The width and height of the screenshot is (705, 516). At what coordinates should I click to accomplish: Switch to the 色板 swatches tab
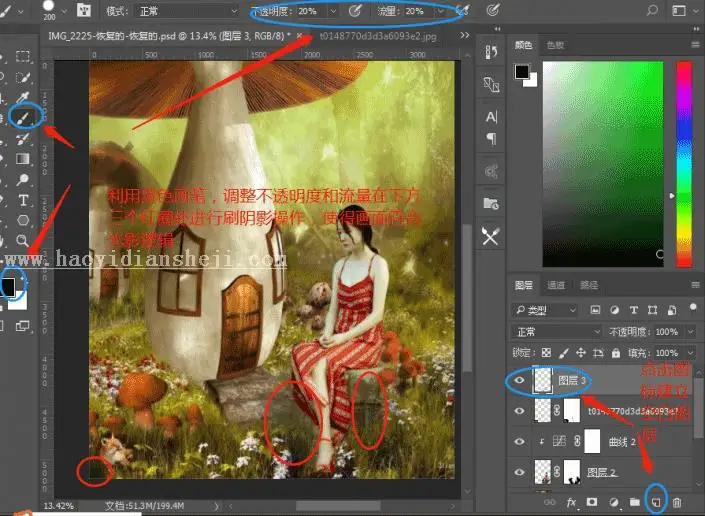point(555,45)
